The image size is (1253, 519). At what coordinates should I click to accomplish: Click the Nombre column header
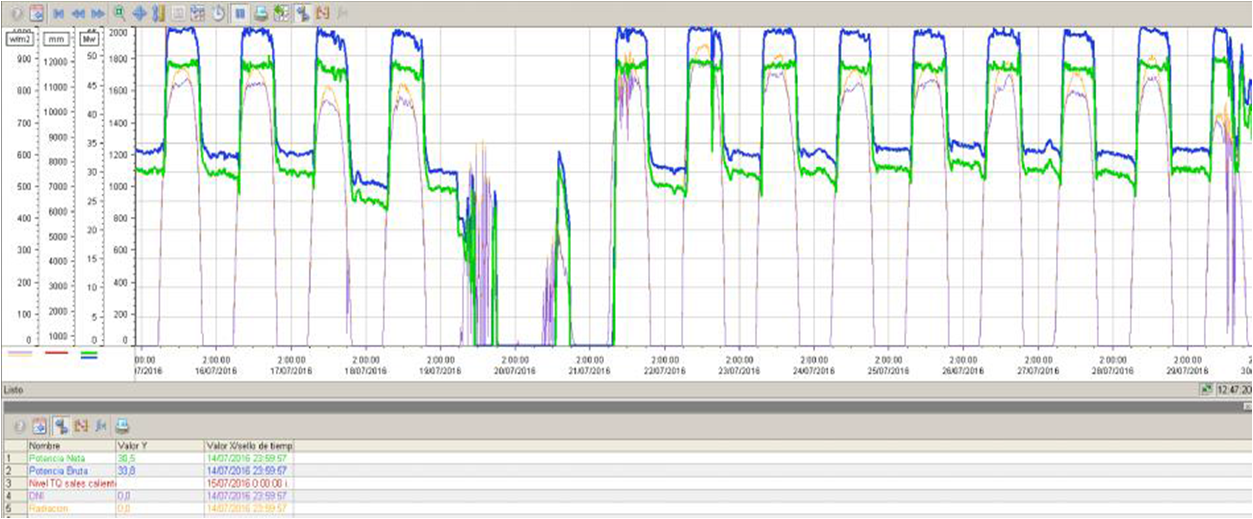[45, 445]
